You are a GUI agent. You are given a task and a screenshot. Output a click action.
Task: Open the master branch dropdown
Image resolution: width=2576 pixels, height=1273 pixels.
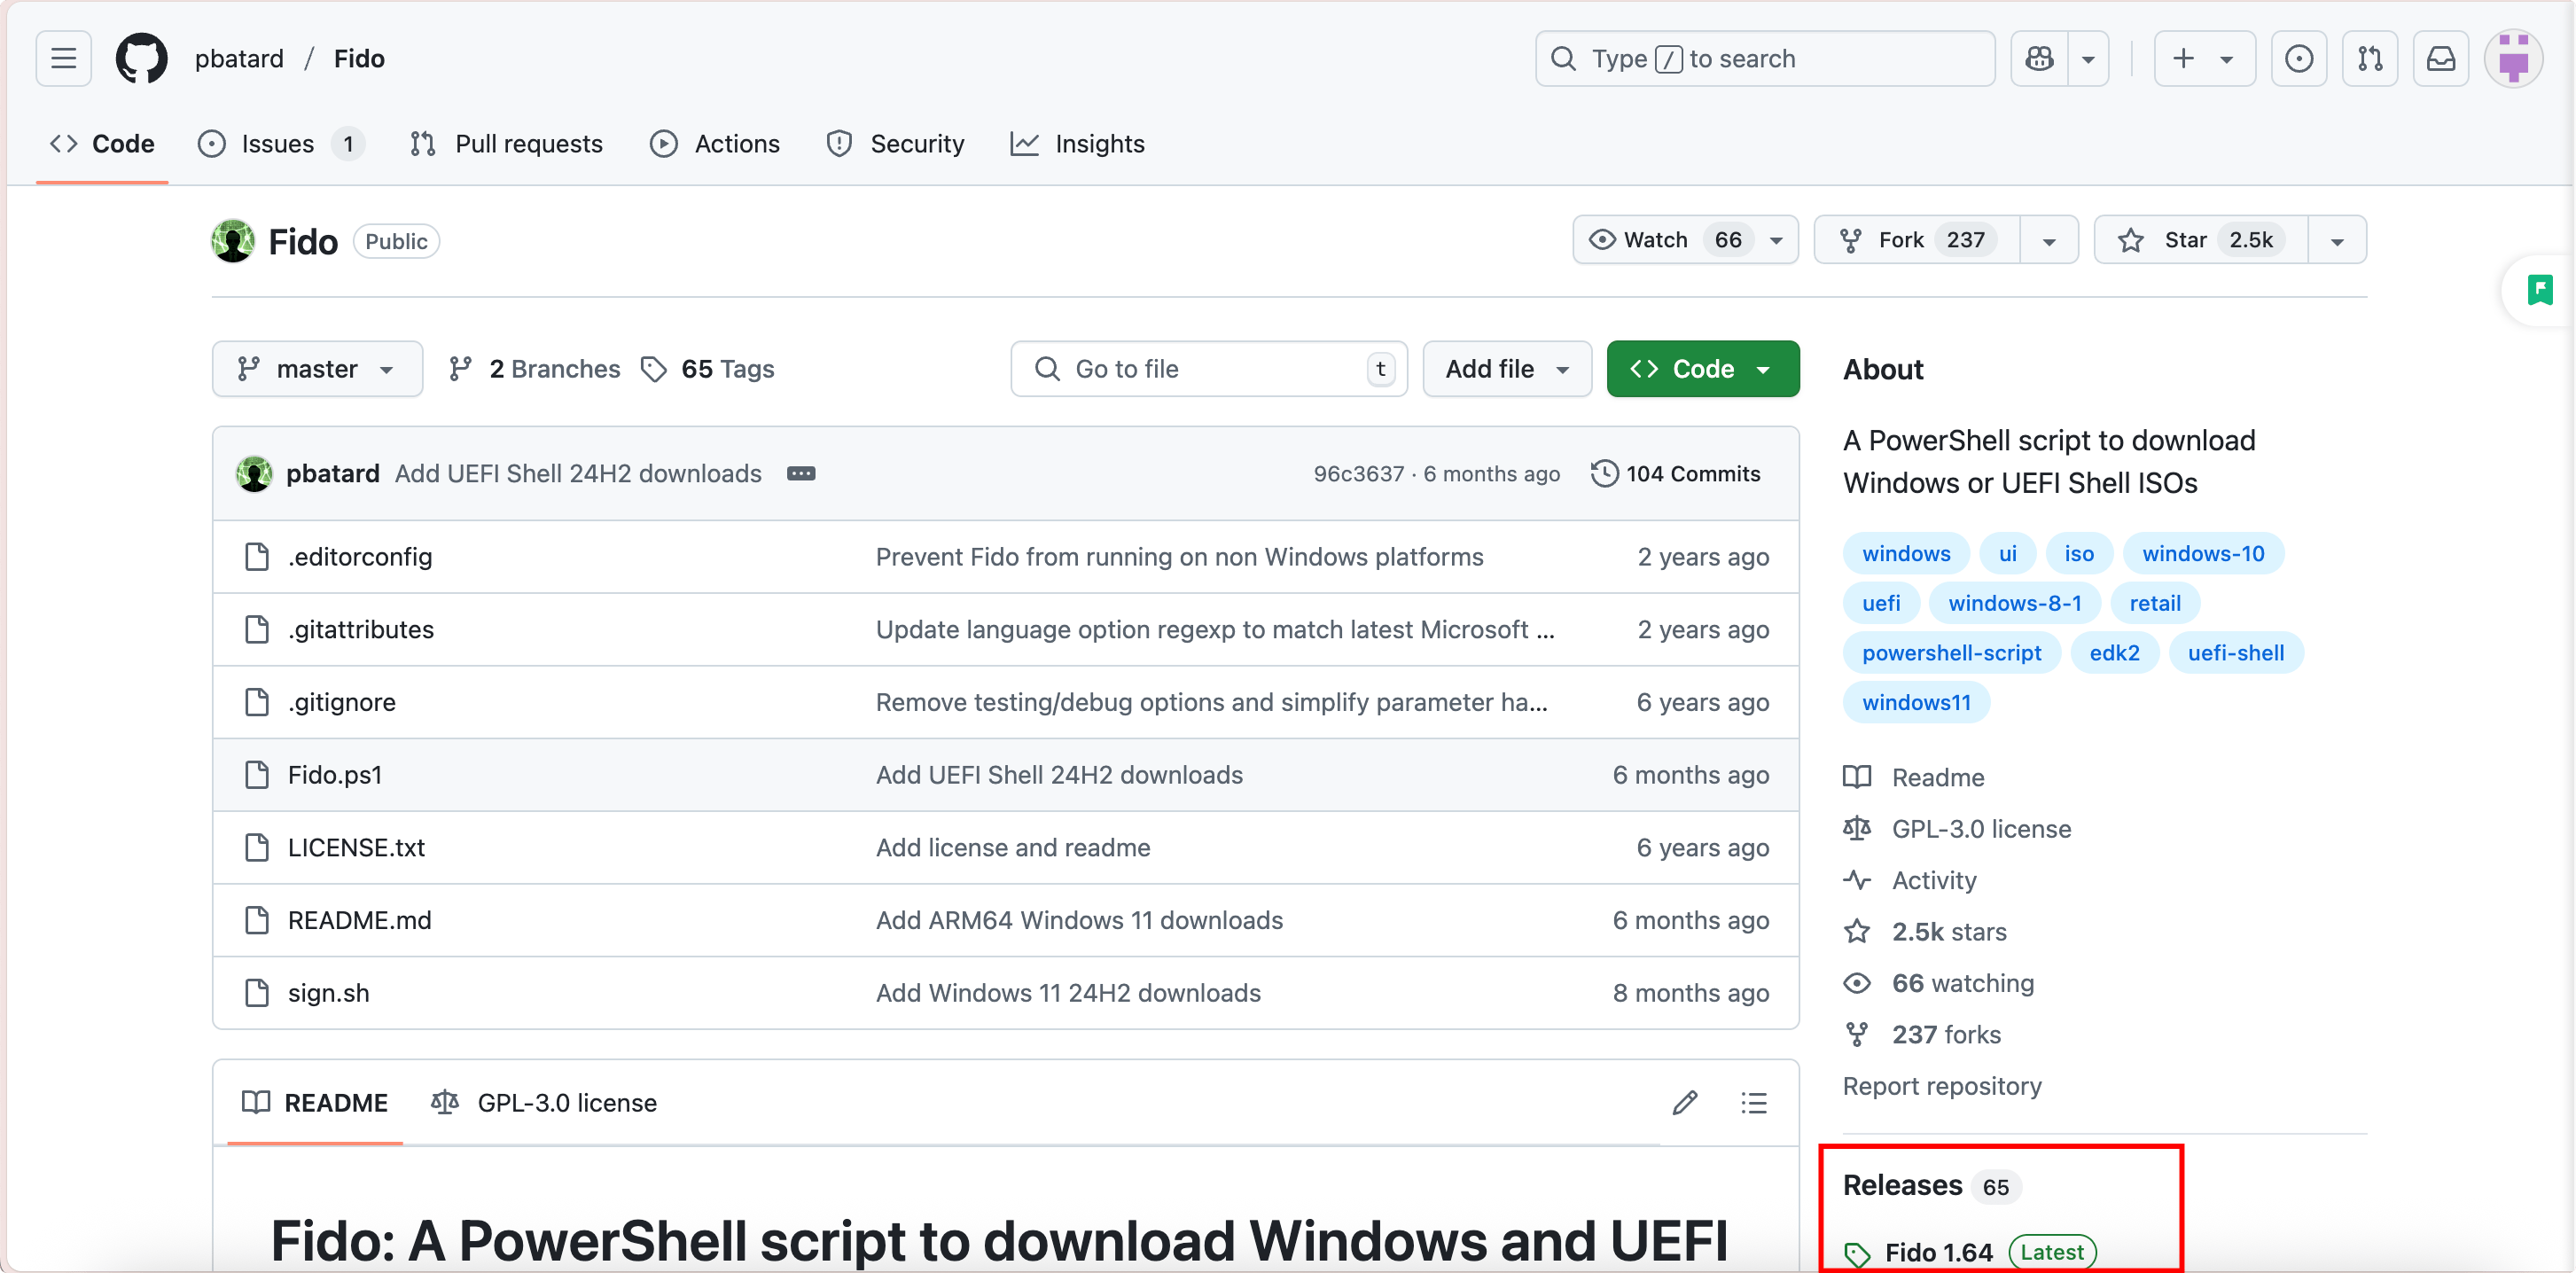tap(316, 369)
